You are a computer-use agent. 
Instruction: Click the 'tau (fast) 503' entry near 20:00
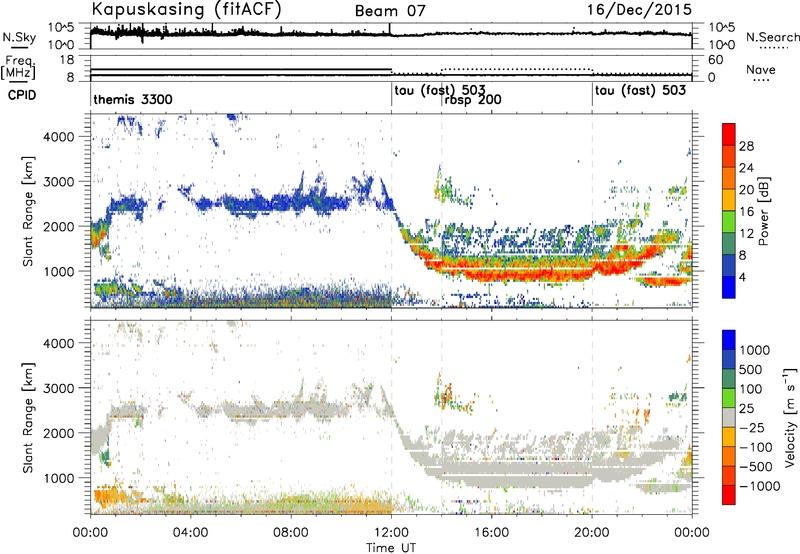[640, 91]
